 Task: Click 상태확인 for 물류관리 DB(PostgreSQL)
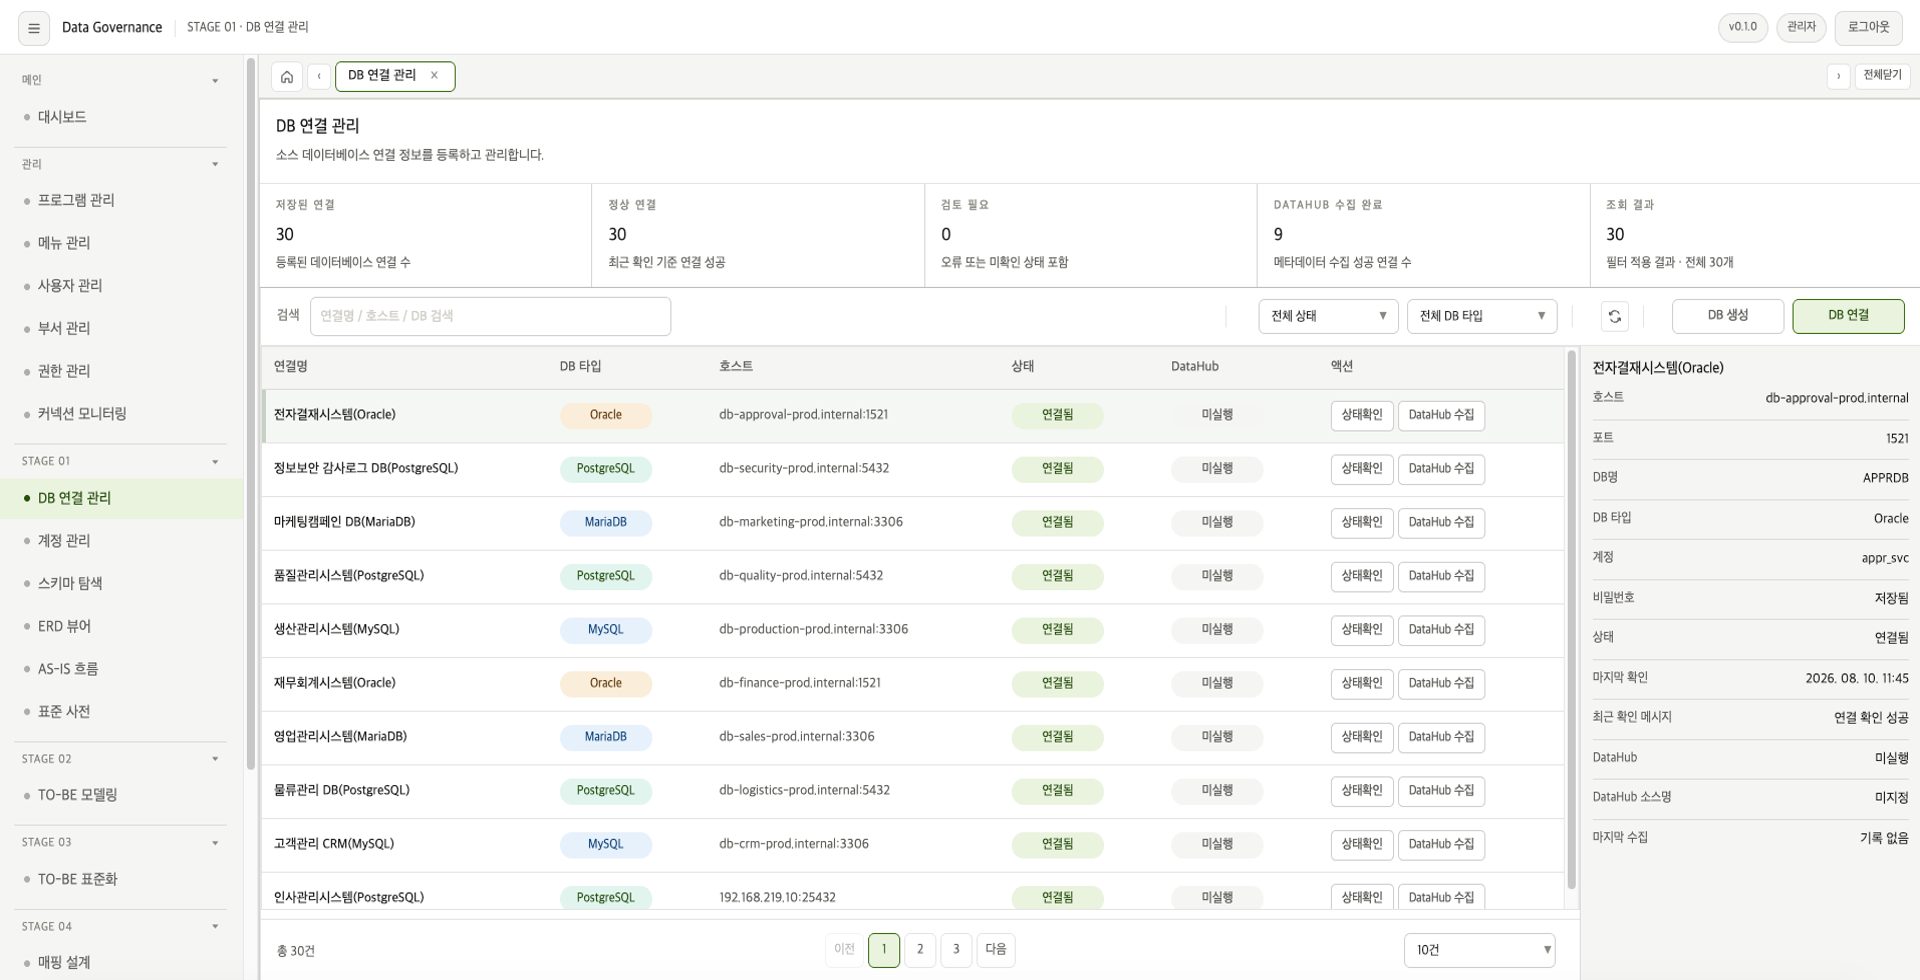click(x=1362, y=791)
